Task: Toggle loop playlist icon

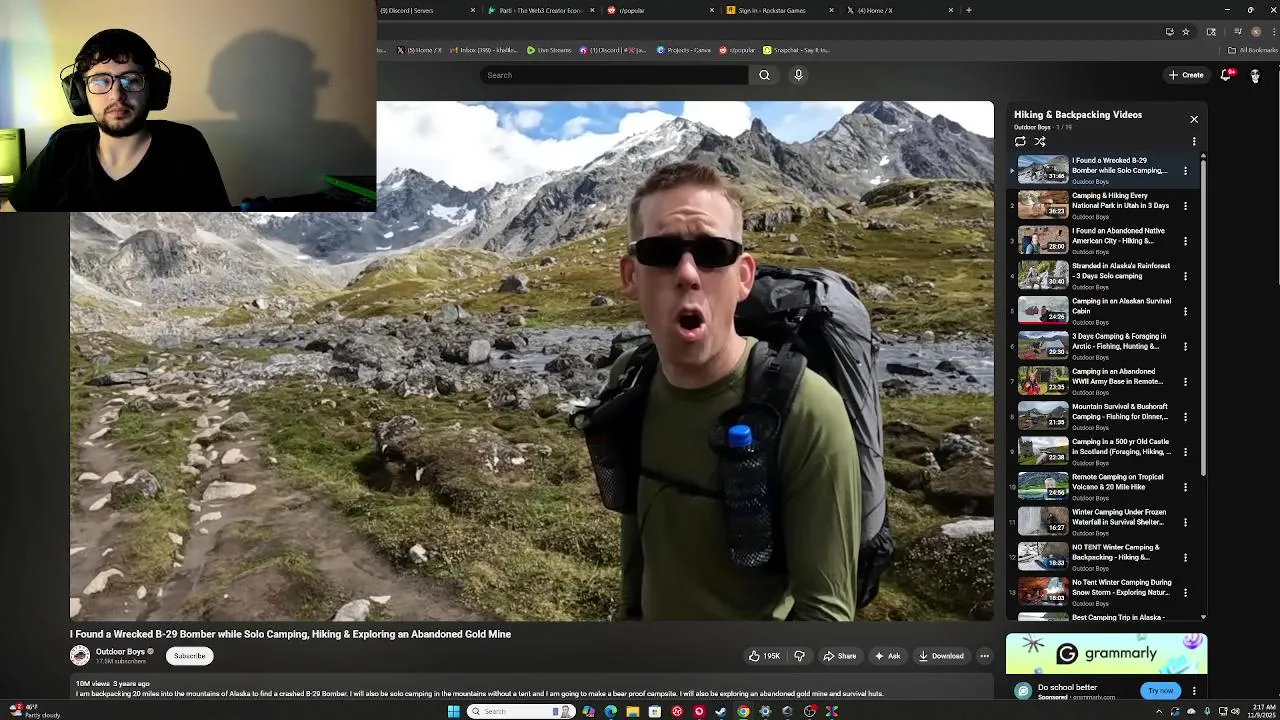Action: [x=1020, y=142]
